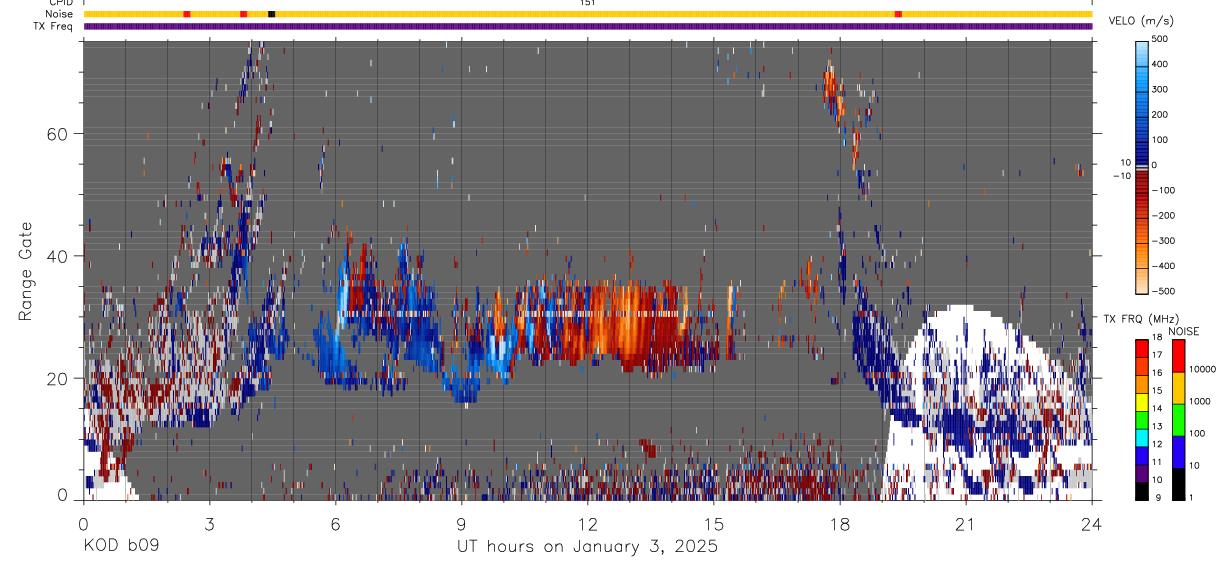Viewport: 1228px width, 567px height.
Task: Click the 'Noise' row label
Action: pyautogui.click(x=59, y=14)
